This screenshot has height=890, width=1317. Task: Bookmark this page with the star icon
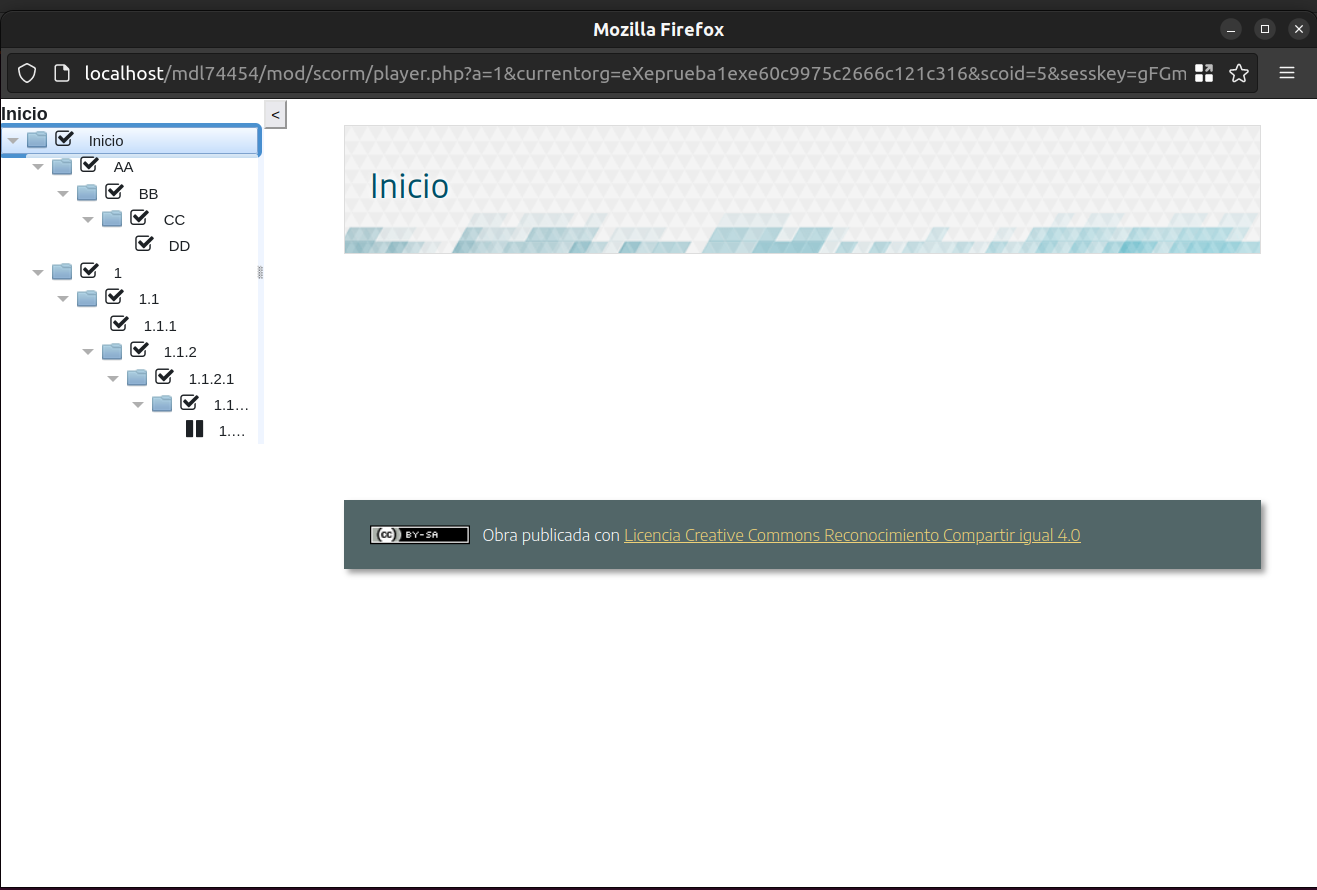coord(1239,73)
